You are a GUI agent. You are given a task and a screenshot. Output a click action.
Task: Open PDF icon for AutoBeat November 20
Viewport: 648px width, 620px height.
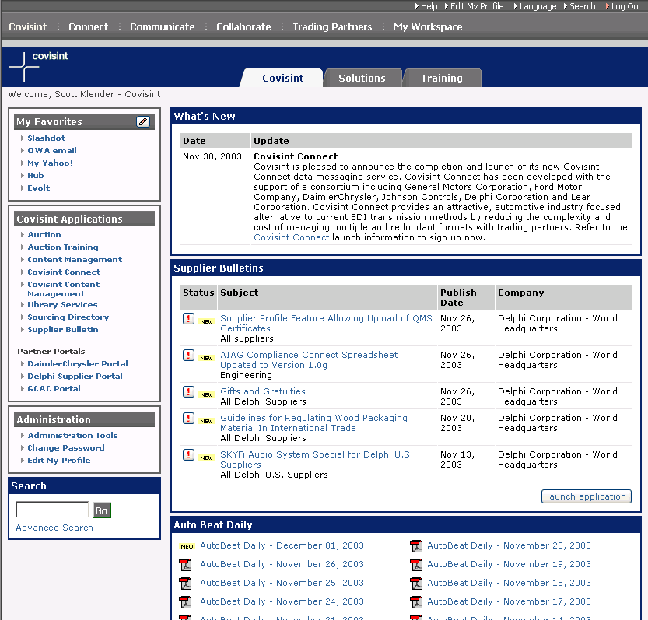click(416, 546)
